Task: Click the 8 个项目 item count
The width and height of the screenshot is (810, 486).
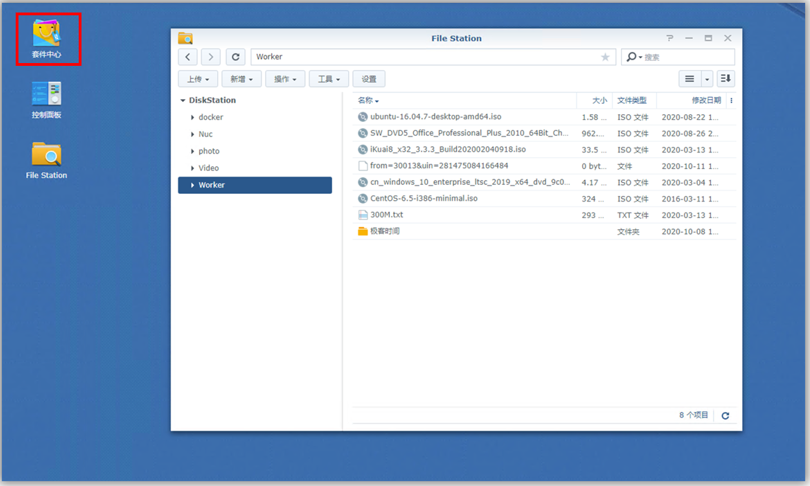Action: click(x=693, y=415)
